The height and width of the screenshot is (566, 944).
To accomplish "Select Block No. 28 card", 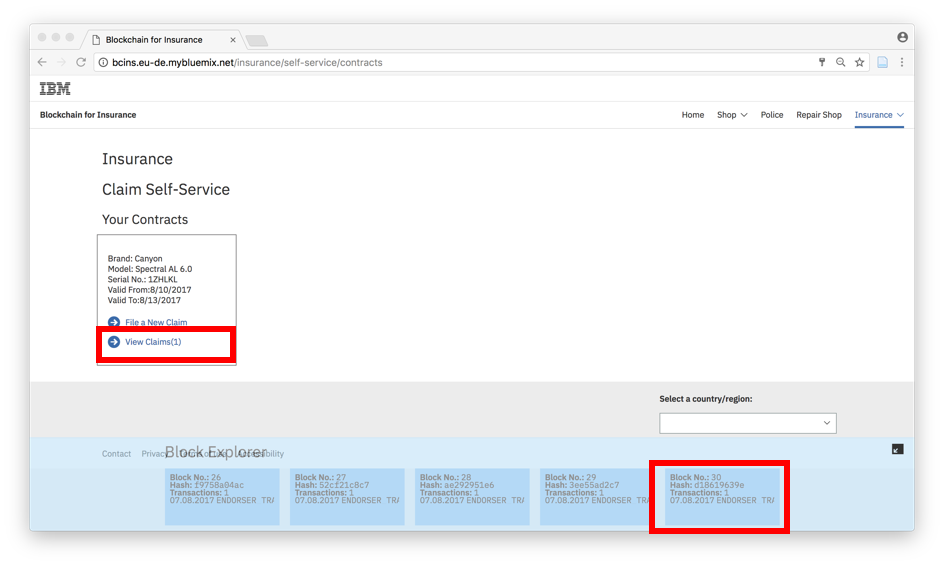I will (472, 497).
